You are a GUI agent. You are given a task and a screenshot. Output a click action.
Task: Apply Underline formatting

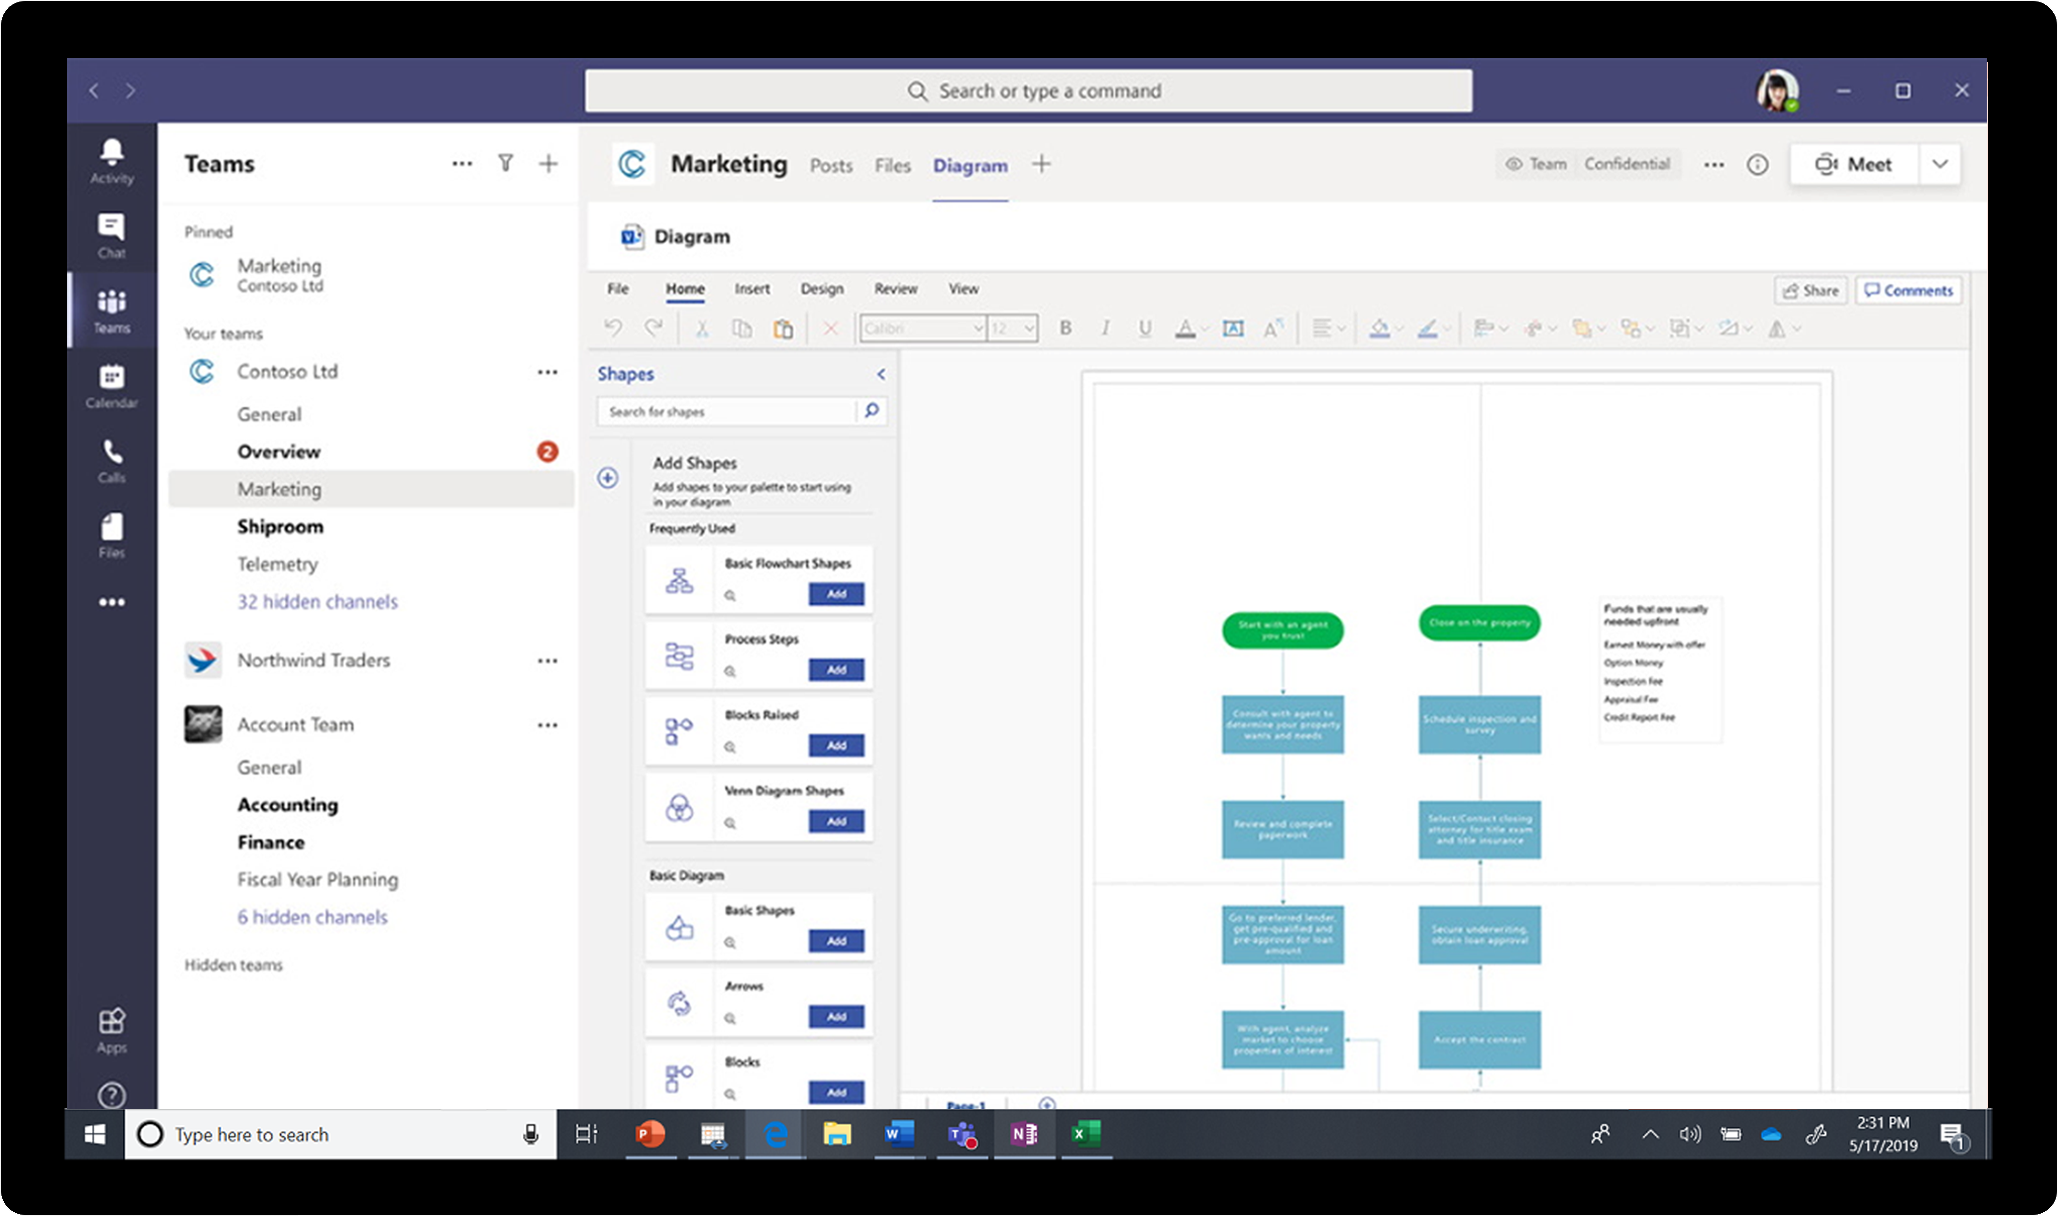point(1143,327)
